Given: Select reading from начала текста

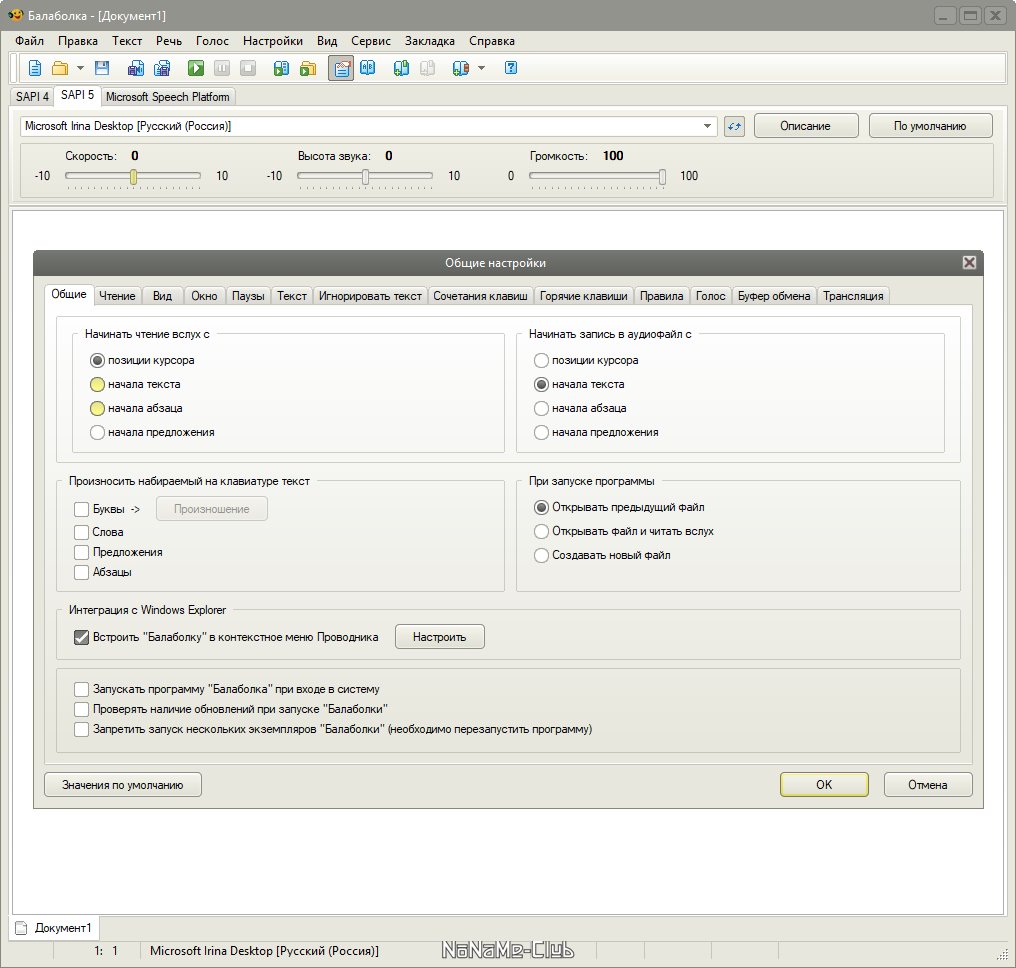Looking at the screenshot, I should (x=97, y=384).
